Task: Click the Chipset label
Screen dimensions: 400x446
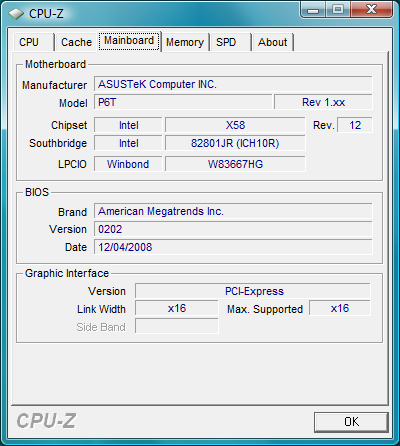Action: pyautogui.click(x=69, y=125)
